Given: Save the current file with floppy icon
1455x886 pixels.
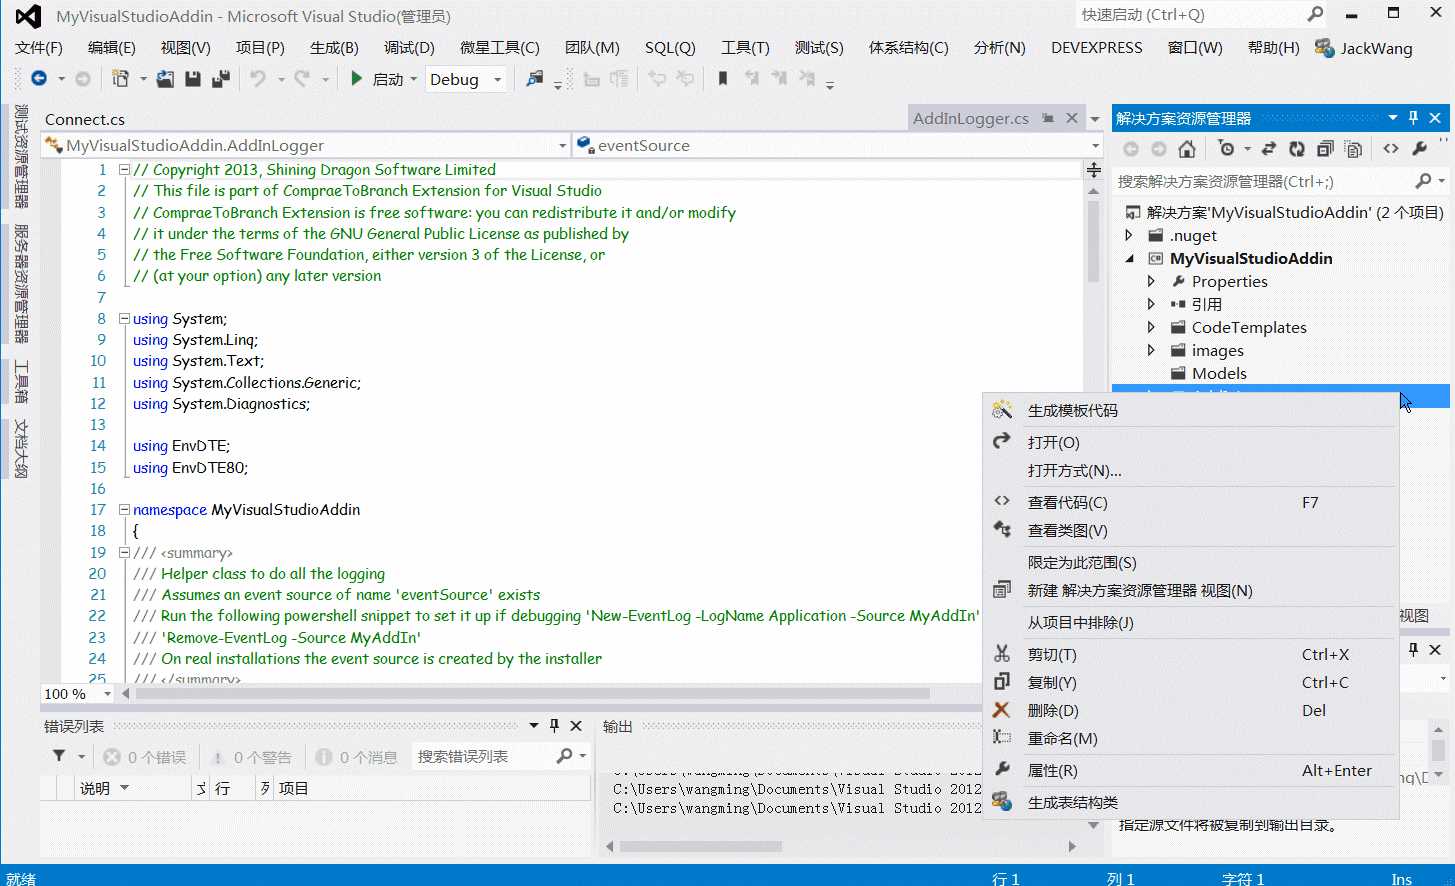Looking at the screenshot, I should pos(193,78).
